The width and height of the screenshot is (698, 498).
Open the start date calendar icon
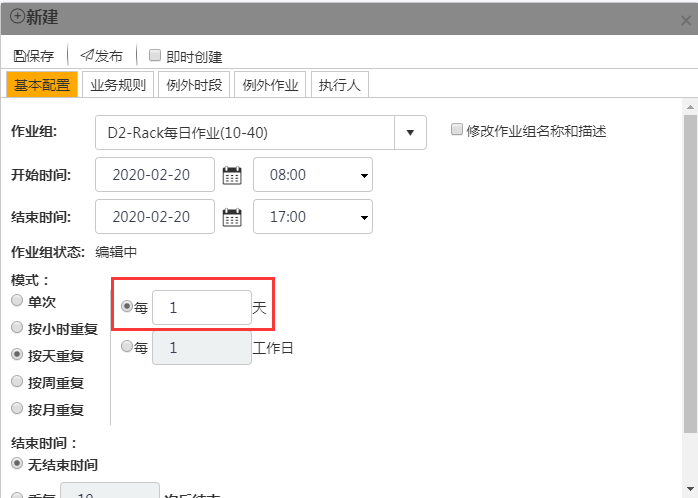[x=232, y=175]
